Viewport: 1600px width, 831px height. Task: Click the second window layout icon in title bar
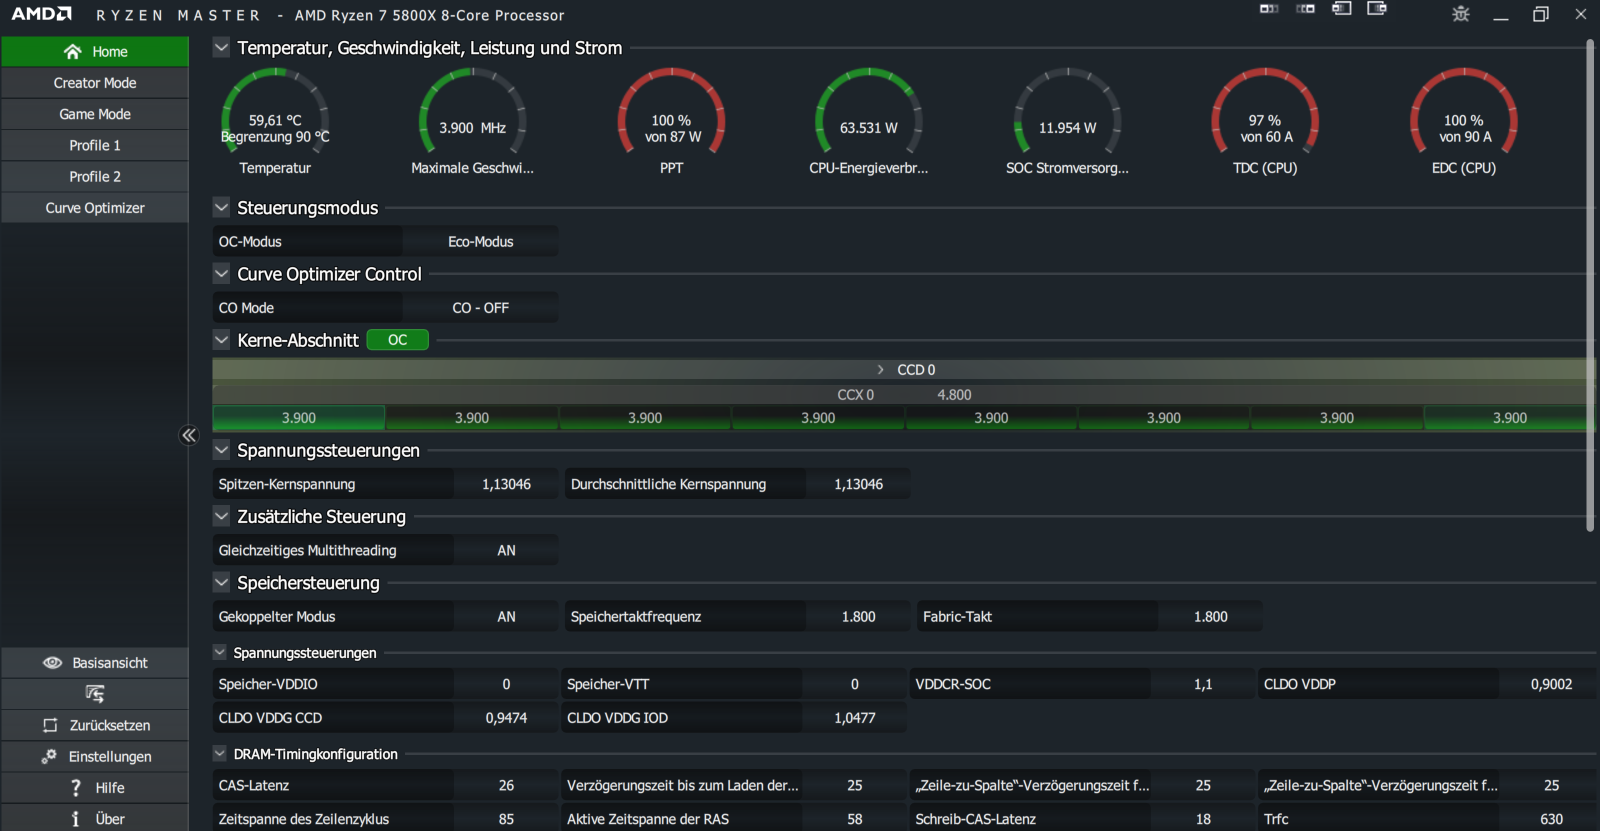click(1305, 9)
